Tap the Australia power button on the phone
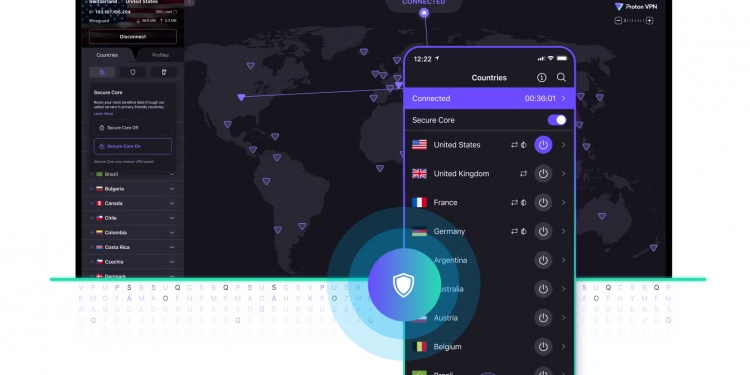 pyautogui.click(x=543, y=289)
